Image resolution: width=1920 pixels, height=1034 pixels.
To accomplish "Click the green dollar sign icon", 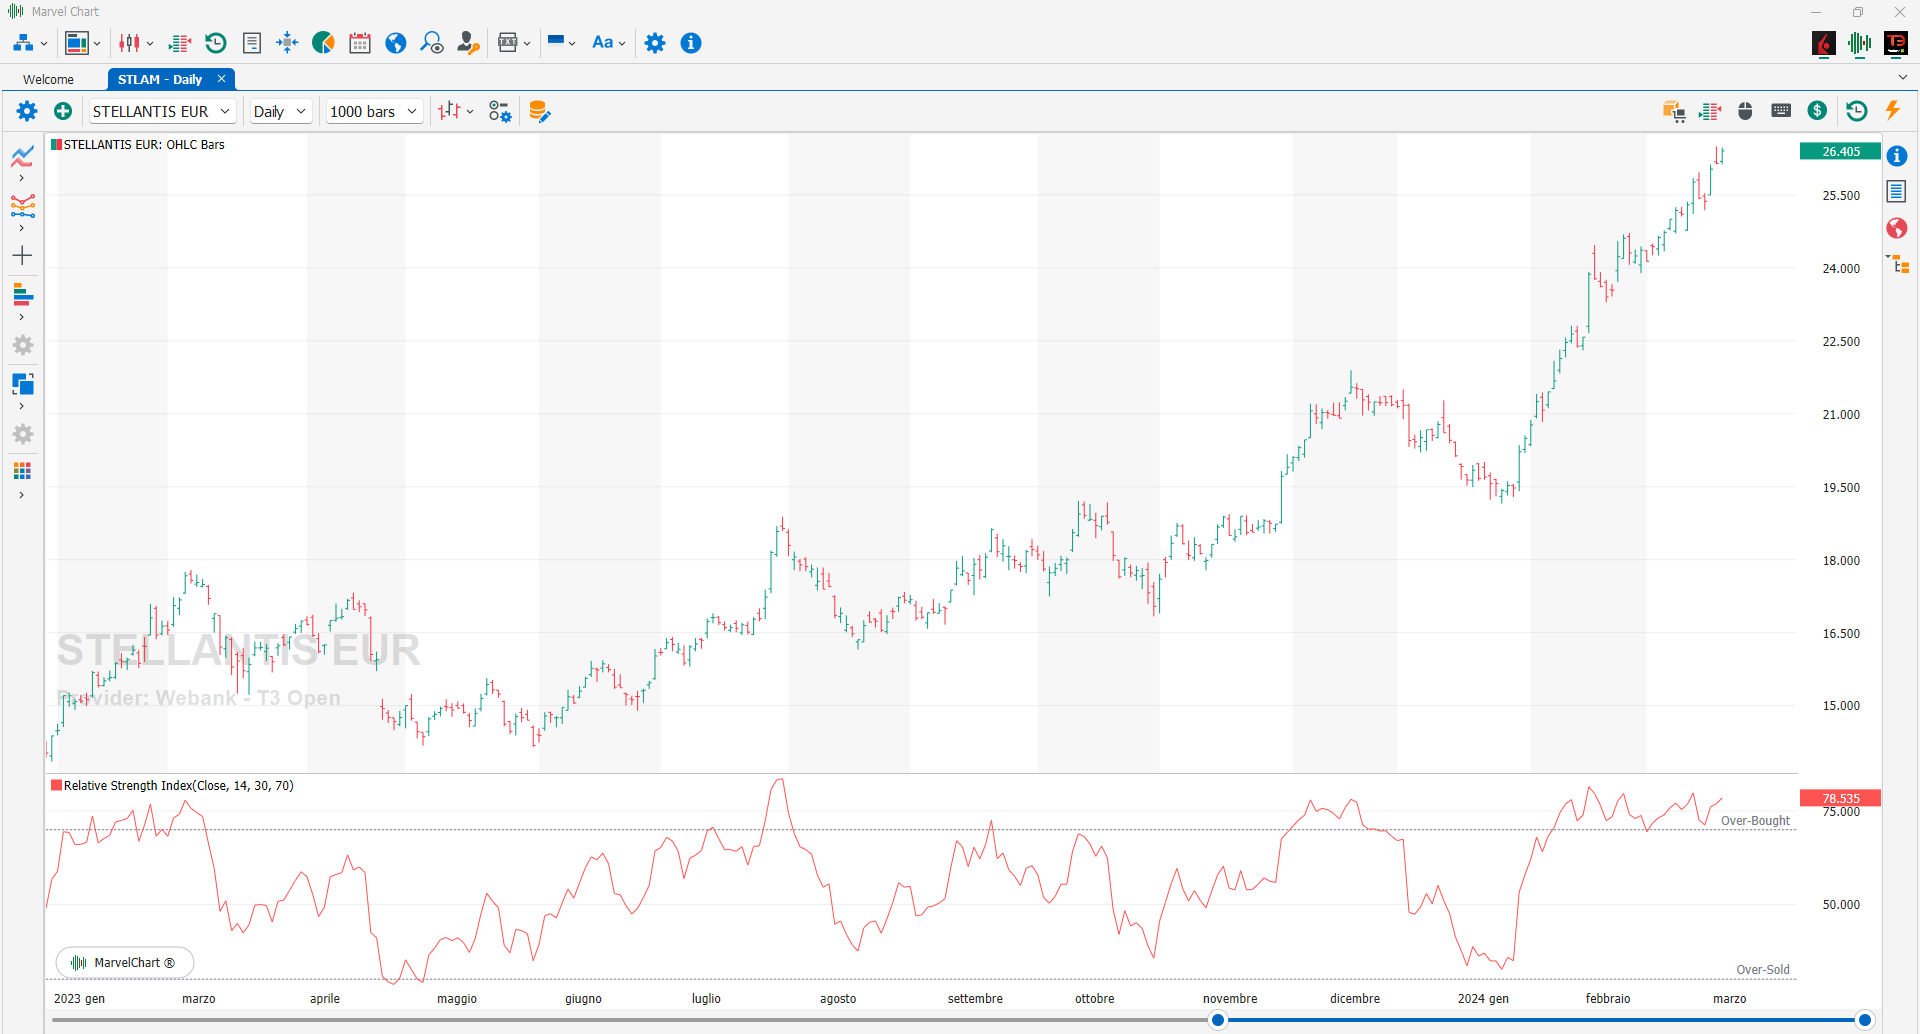I will click(1818, 111).
